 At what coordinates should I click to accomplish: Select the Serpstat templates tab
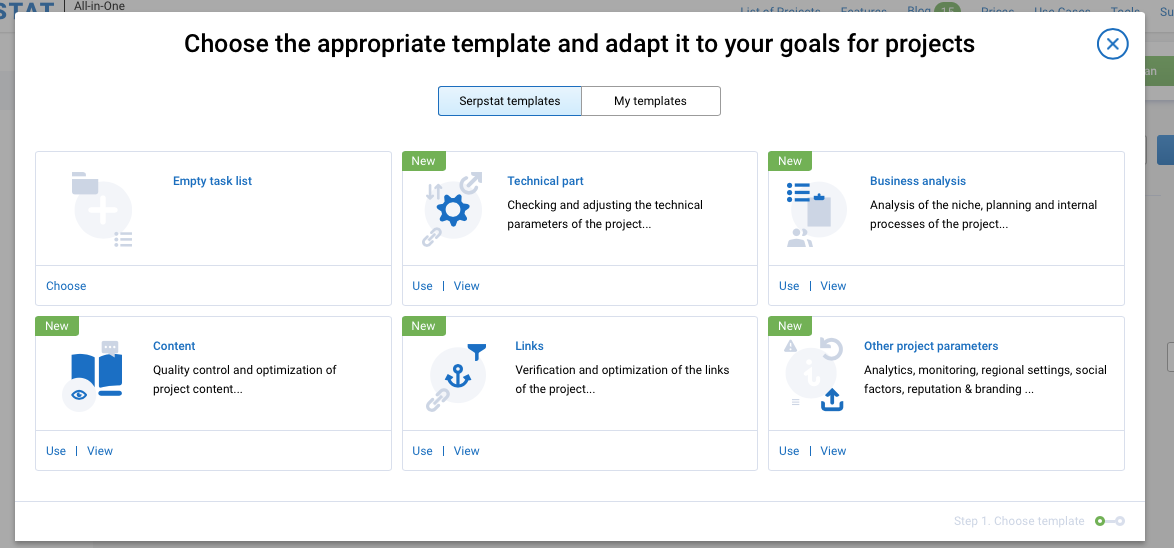[510, 101]
